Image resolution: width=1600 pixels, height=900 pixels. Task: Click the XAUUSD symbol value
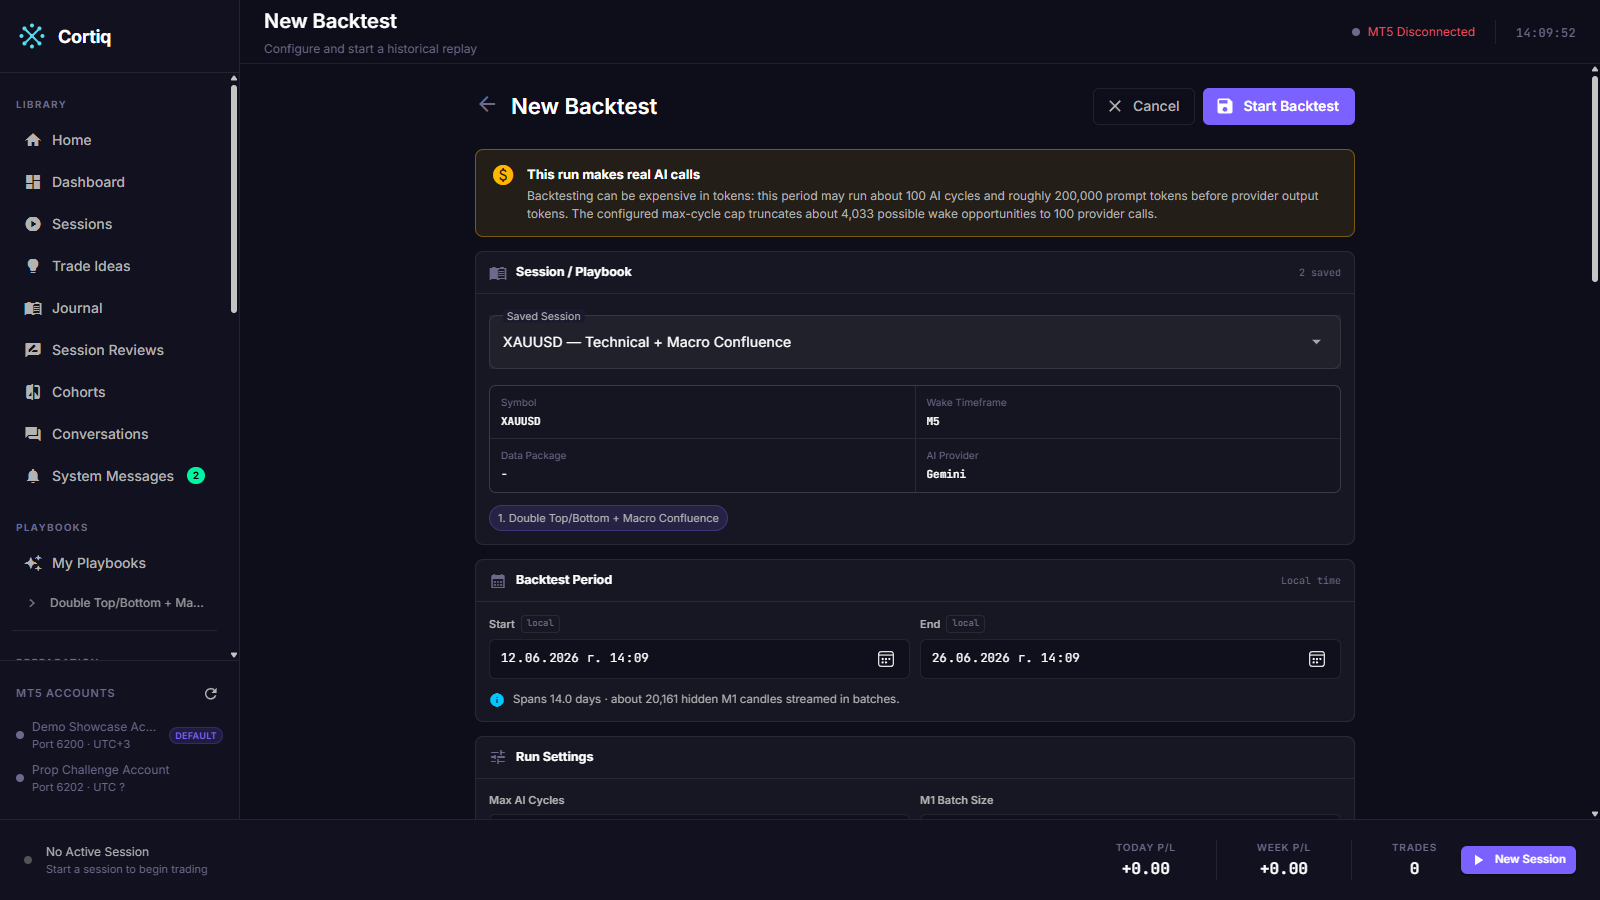[x=521, y=422]
